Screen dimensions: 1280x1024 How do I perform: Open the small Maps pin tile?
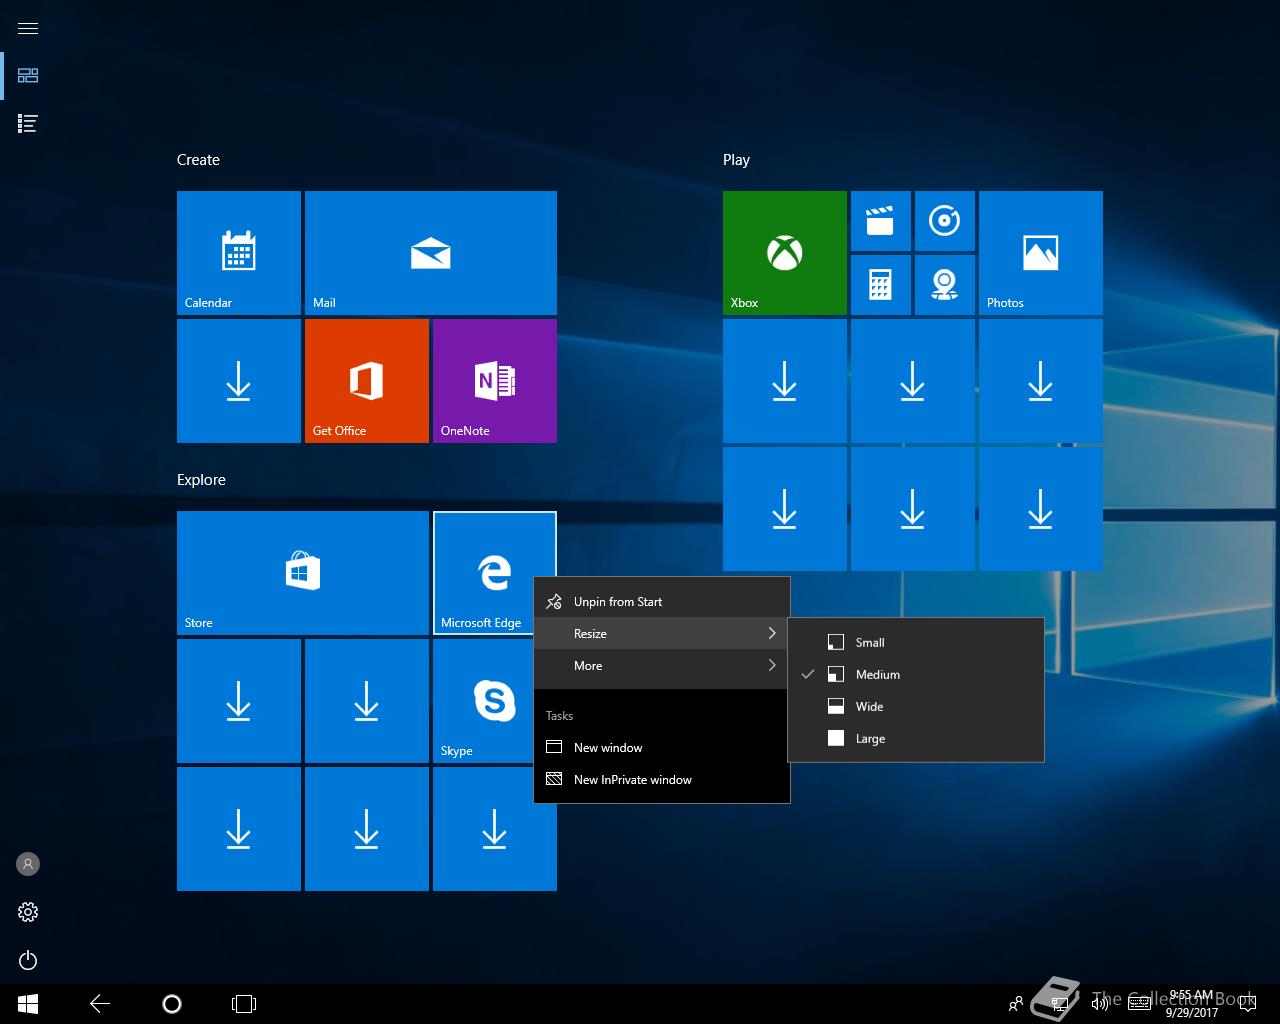945,285
